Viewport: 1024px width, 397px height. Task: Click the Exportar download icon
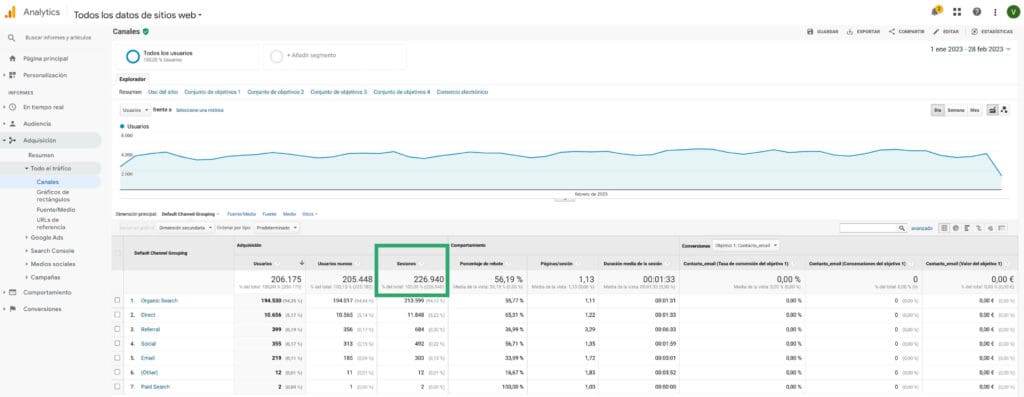click(x=850, y=31)
